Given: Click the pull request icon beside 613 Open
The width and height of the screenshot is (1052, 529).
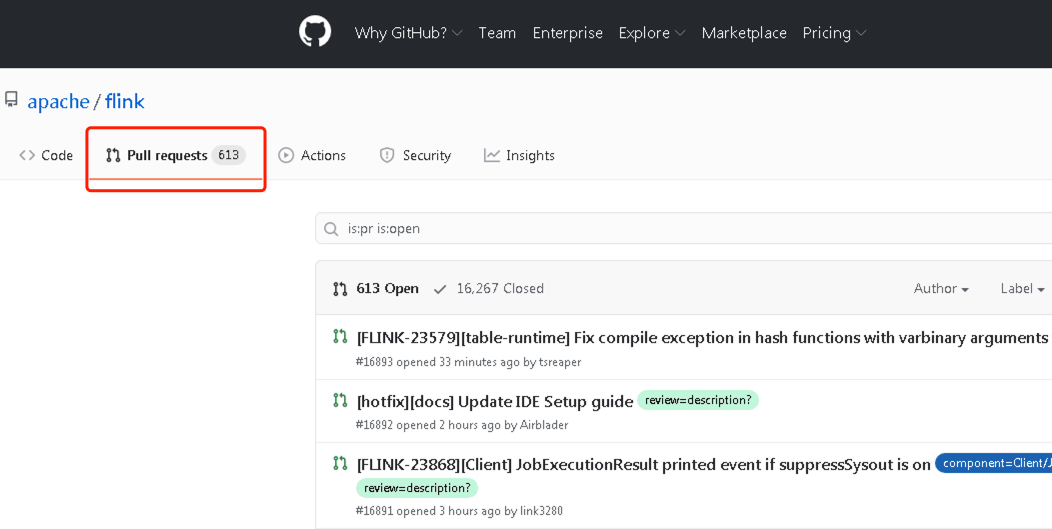Looking at the screenshot, I should [x=340, y=289].
